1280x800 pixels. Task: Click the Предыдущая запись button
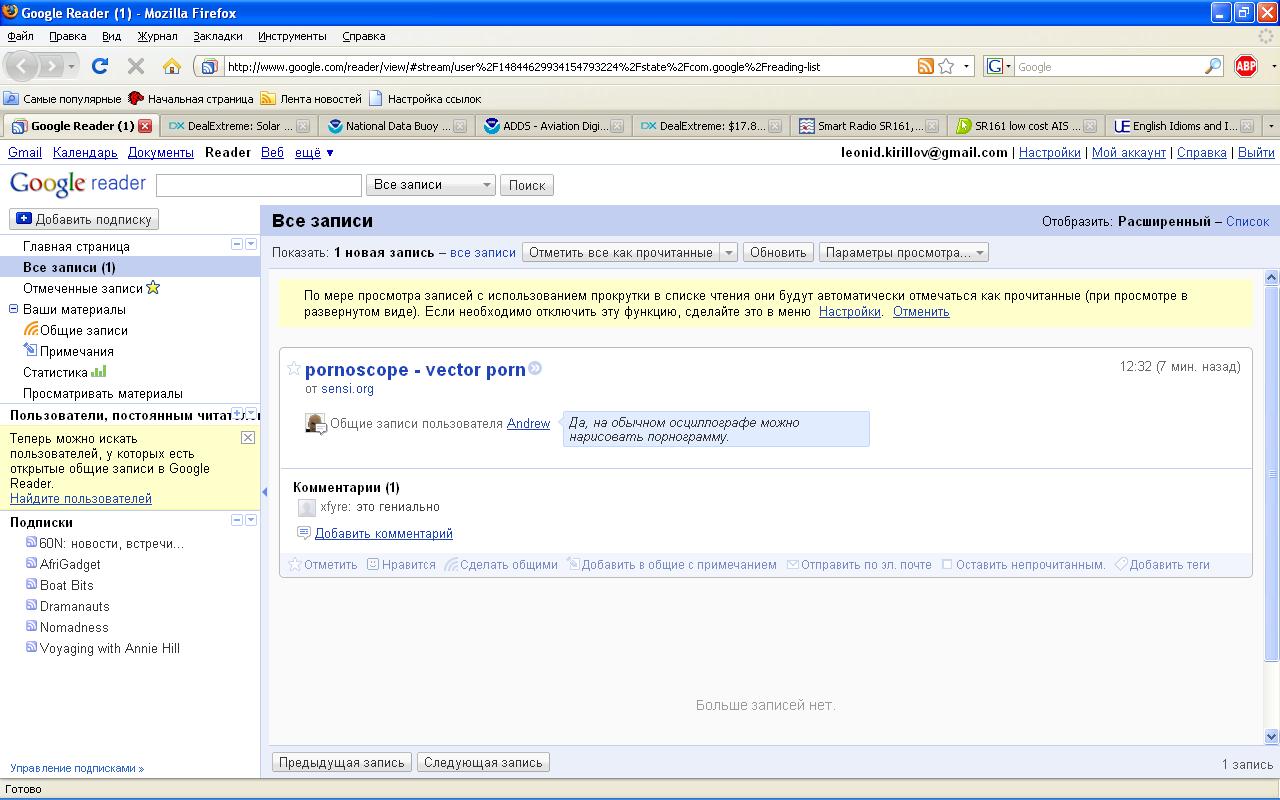[341, 762]
